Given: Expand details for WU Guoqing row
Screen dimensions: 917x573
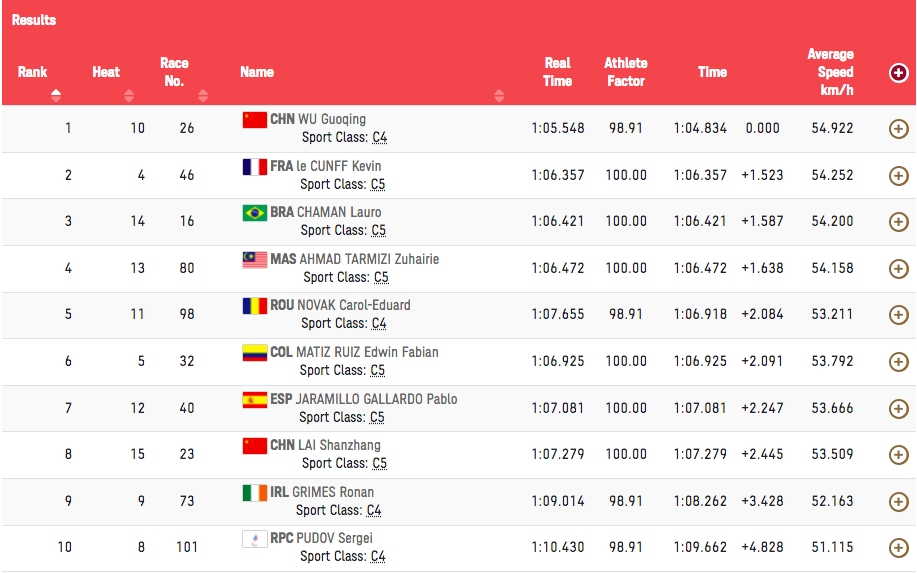Looking at the screenshot, I should point(898,129).
